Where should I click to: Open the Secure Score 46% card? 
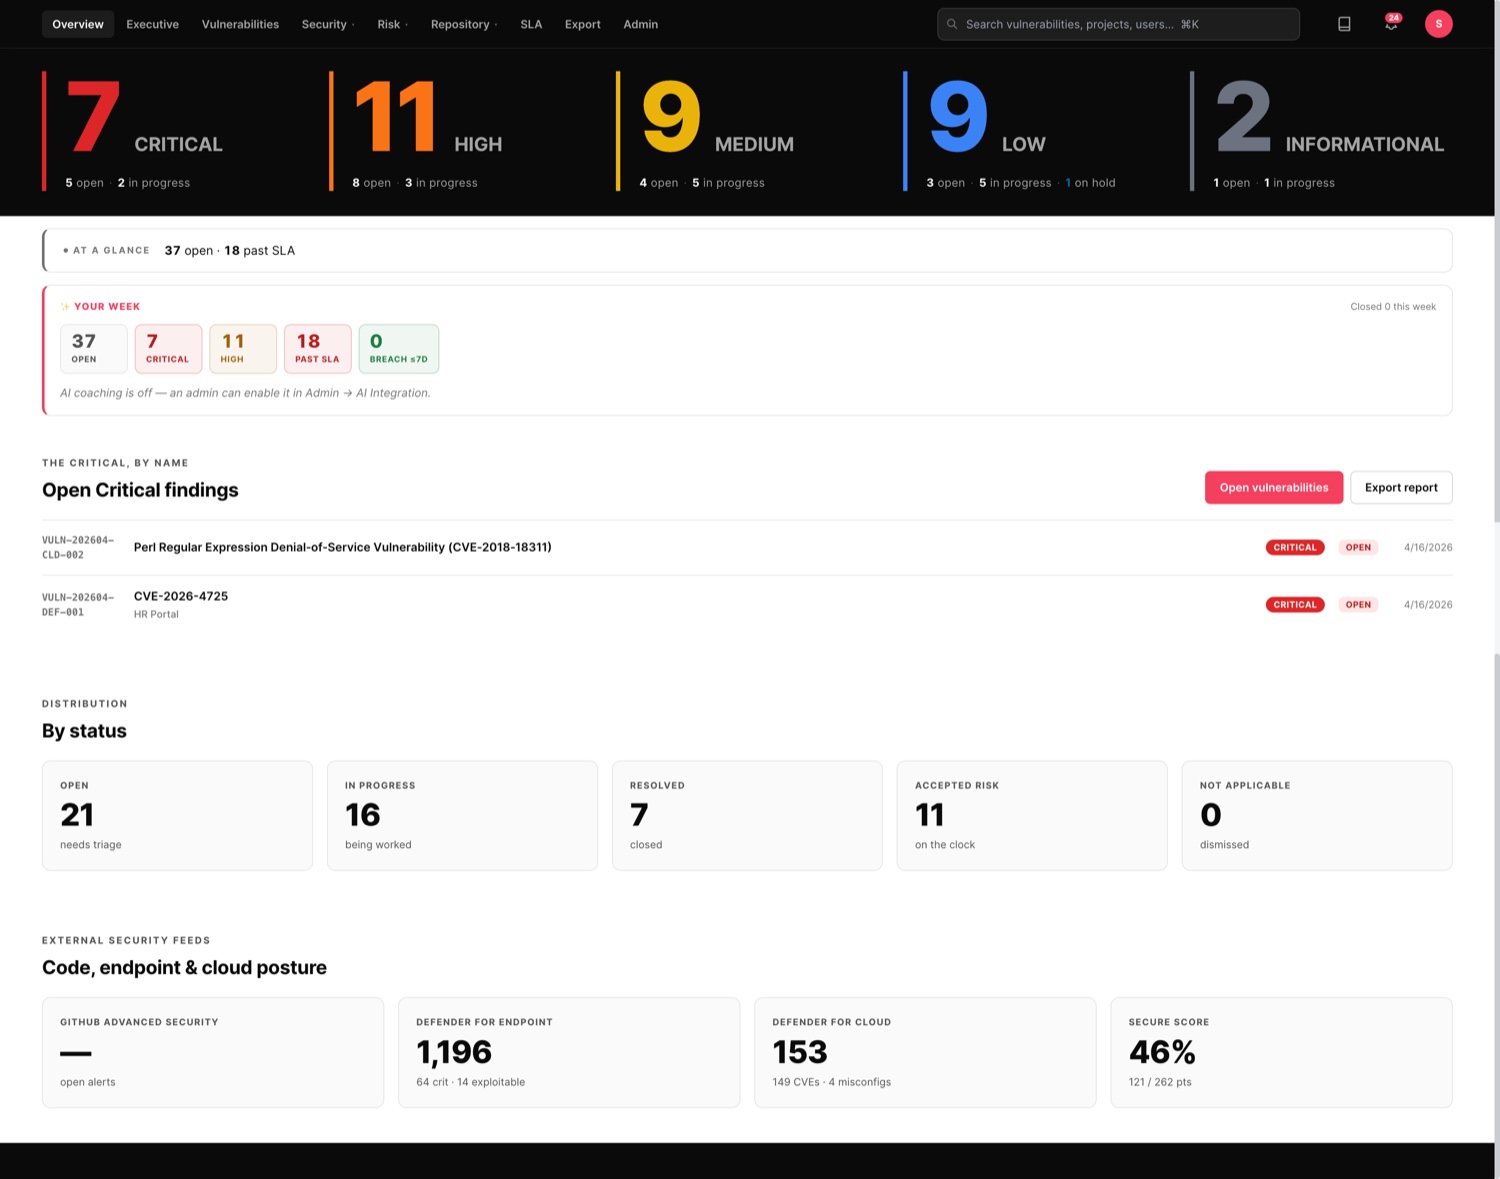pos(1281,1052)
